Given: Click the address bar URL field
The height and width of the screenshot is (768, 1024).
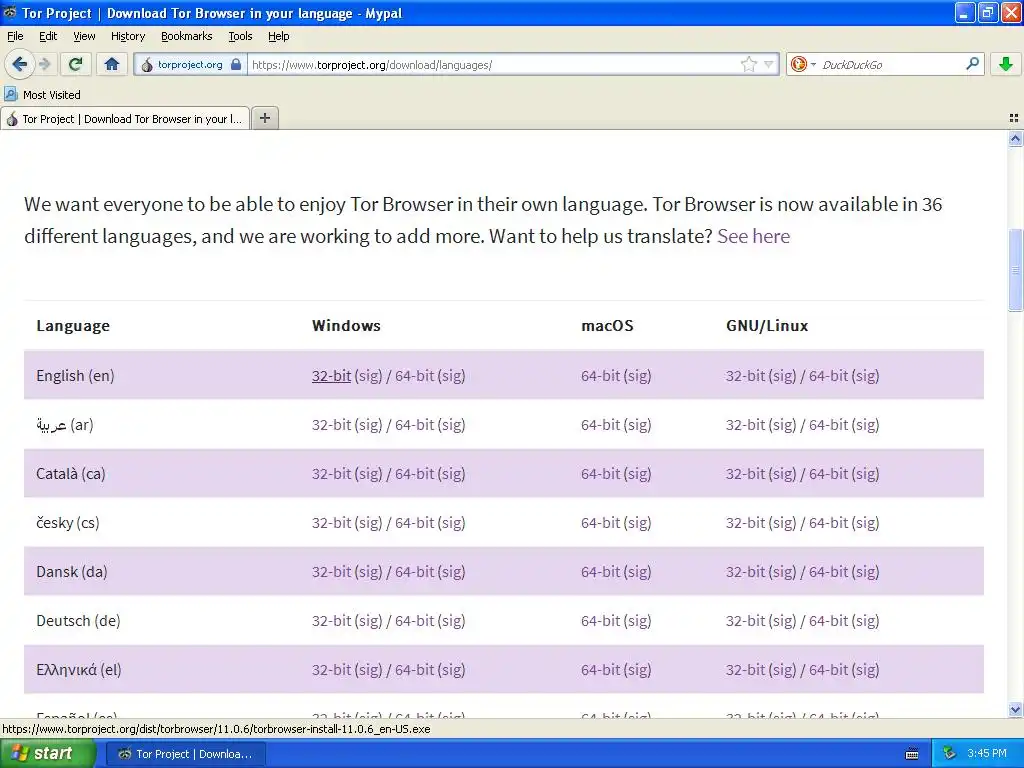Looking at the screenshot, I should tap(494, 65).
